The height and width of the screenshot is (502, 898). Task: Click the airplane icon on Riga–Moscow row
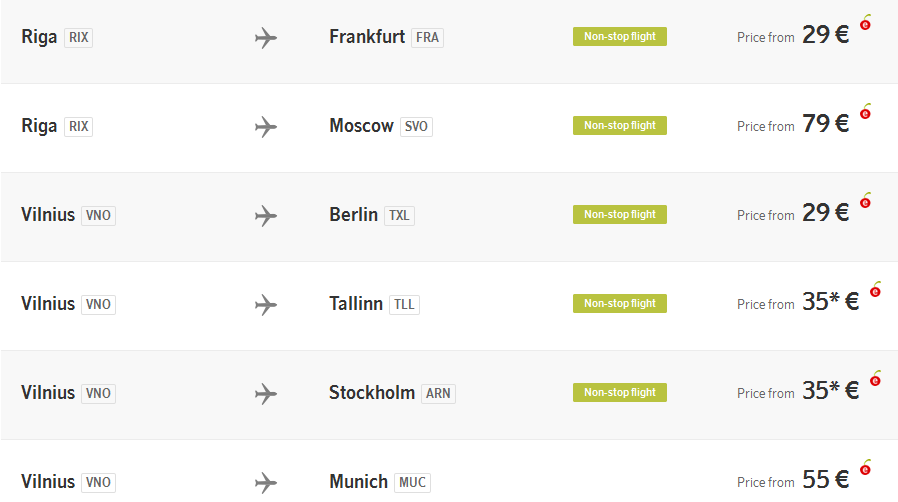point(266,127)
